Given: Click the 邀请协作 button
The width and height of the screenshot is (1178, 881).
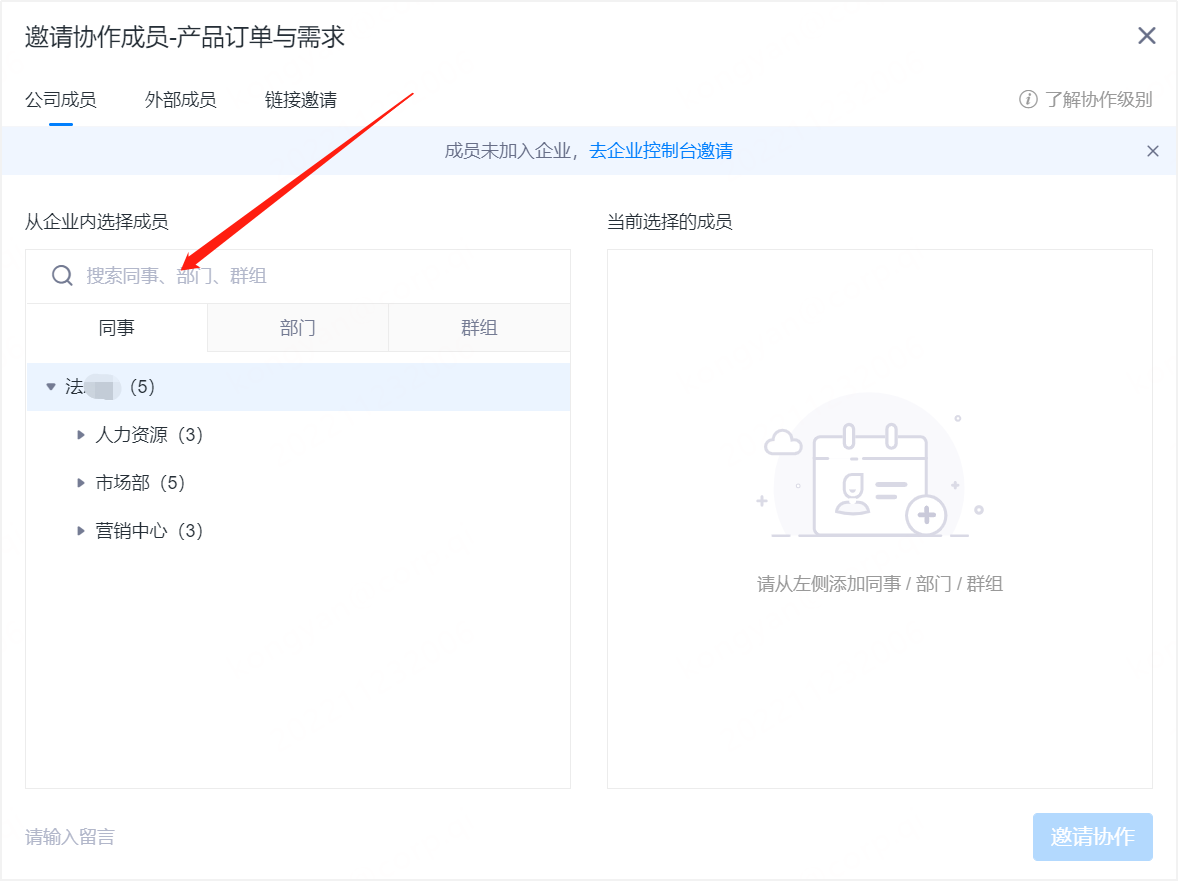Looking at the screenshot, I should point(1092,837).
